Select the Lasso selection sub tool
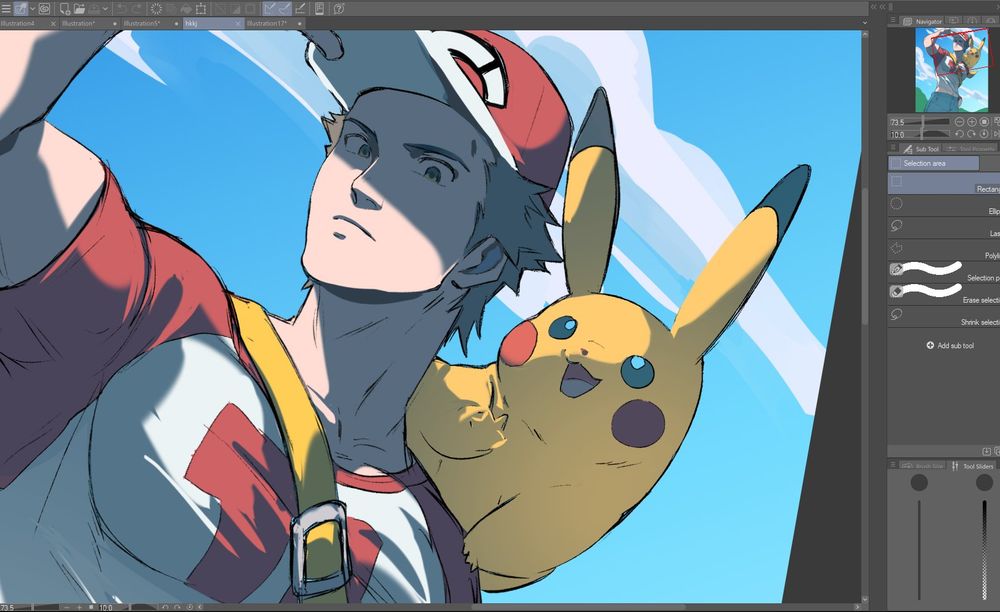Image resolution: width=1000 pixels, height=612 pixels. 944,228
